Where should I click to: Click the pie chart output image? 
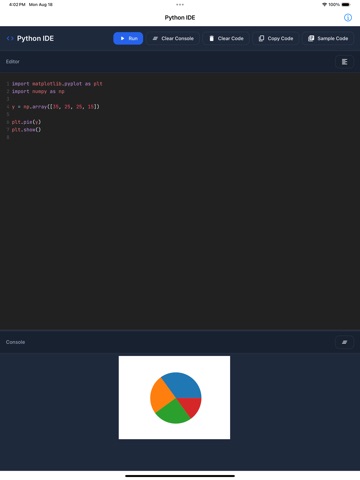coord(174,397)
